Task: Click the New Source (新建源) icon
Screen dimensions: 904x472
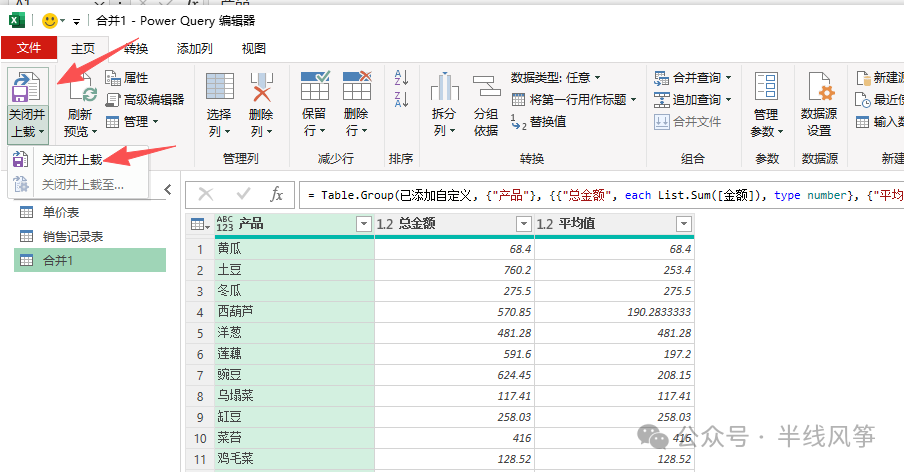Action: (x=863, y=77)
